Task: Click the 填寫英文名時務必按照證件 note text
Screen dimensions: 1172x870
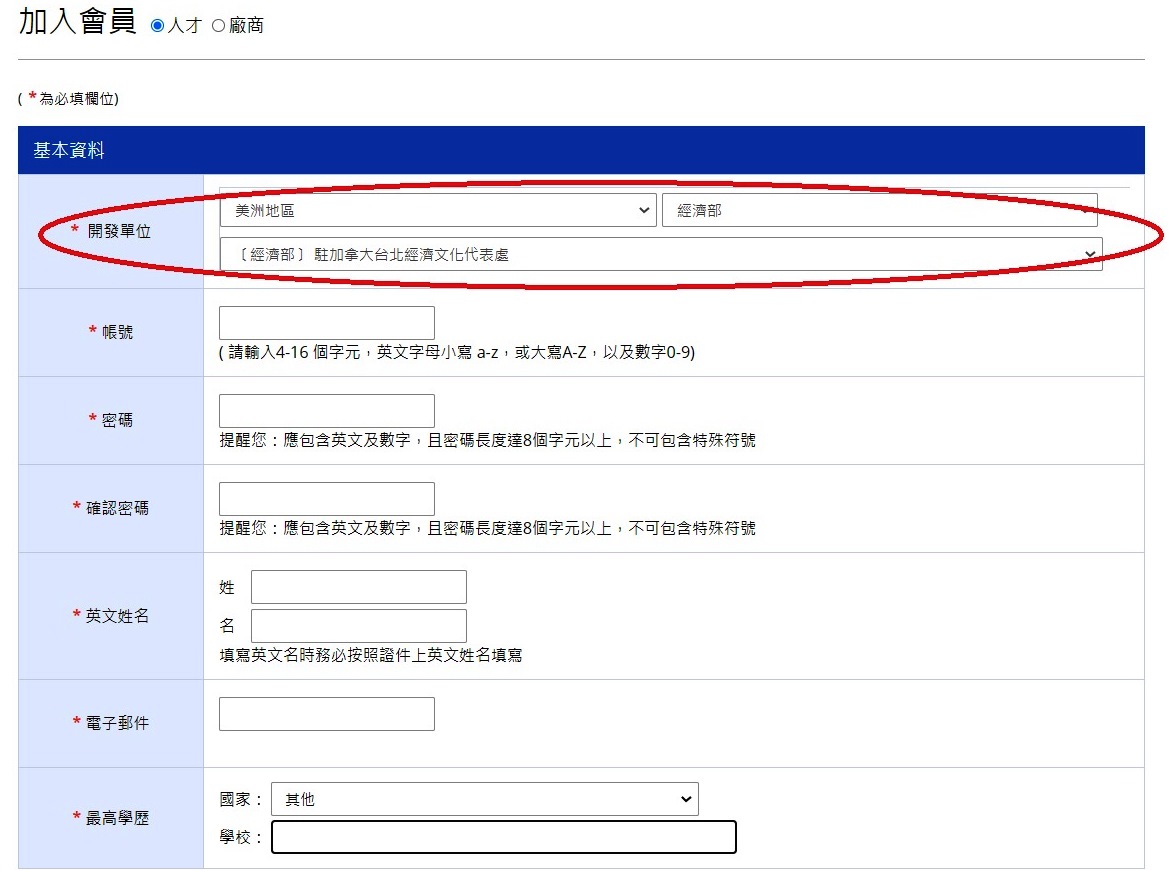Action: (x=370, y=656)
